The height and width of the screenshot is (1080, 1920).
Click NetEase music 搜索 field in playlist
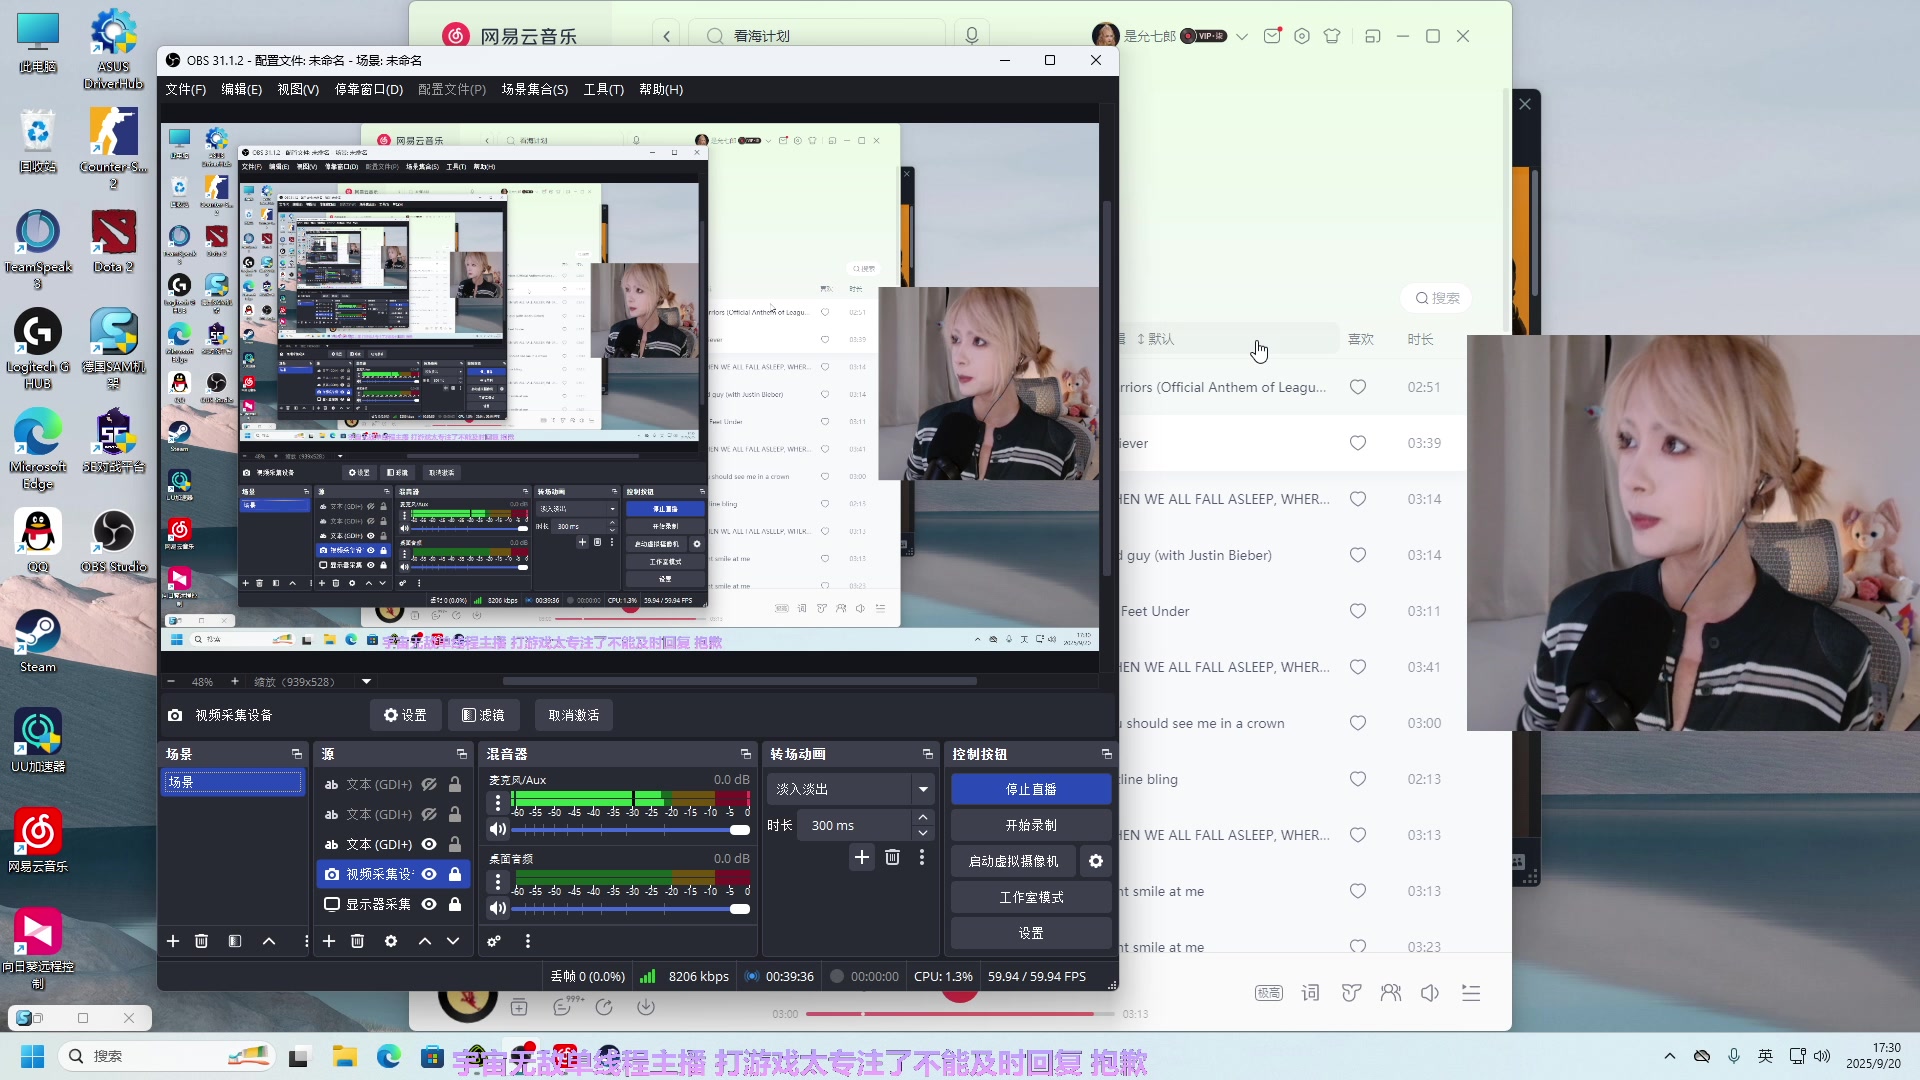tap(1437, 298)
